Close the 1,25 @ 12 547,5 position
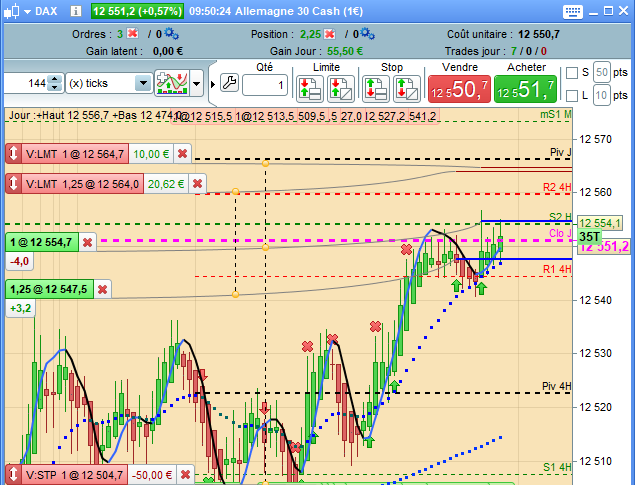Image resolution: width=635 pixels, height=485 pixels. [x=102, y=289]
